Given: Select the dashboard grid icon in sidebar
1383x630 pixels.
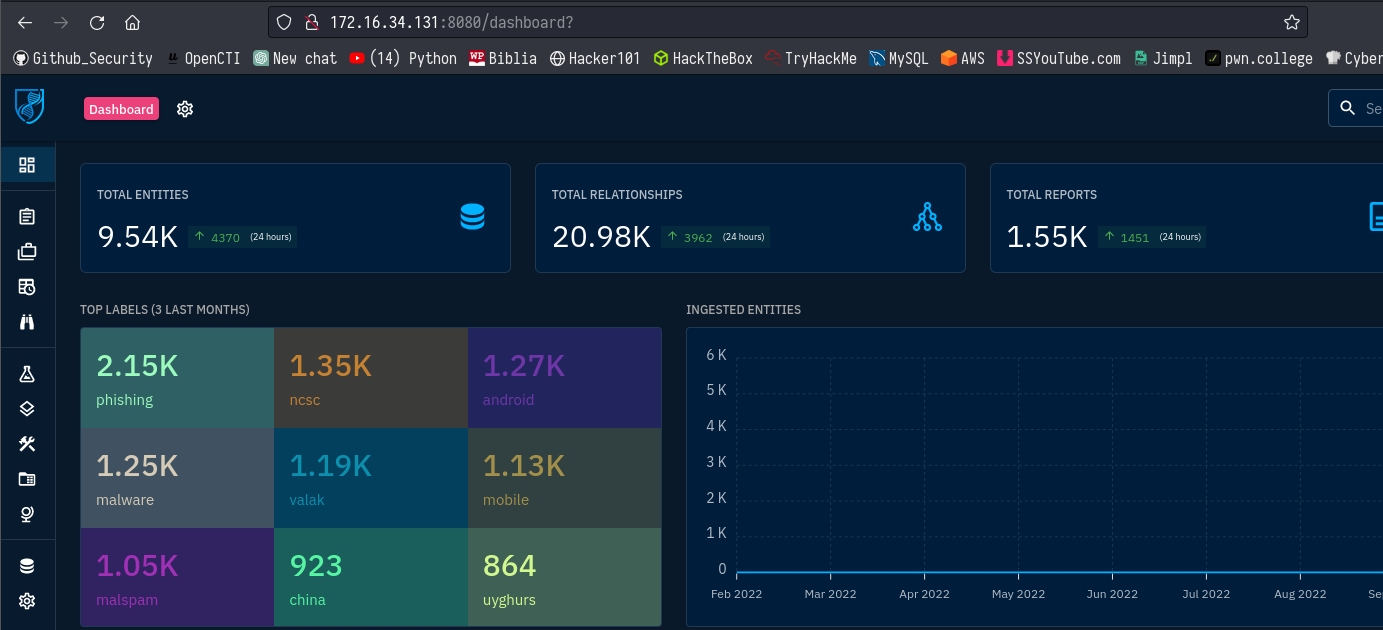Looking at the screenshot, I should (27, 165).
